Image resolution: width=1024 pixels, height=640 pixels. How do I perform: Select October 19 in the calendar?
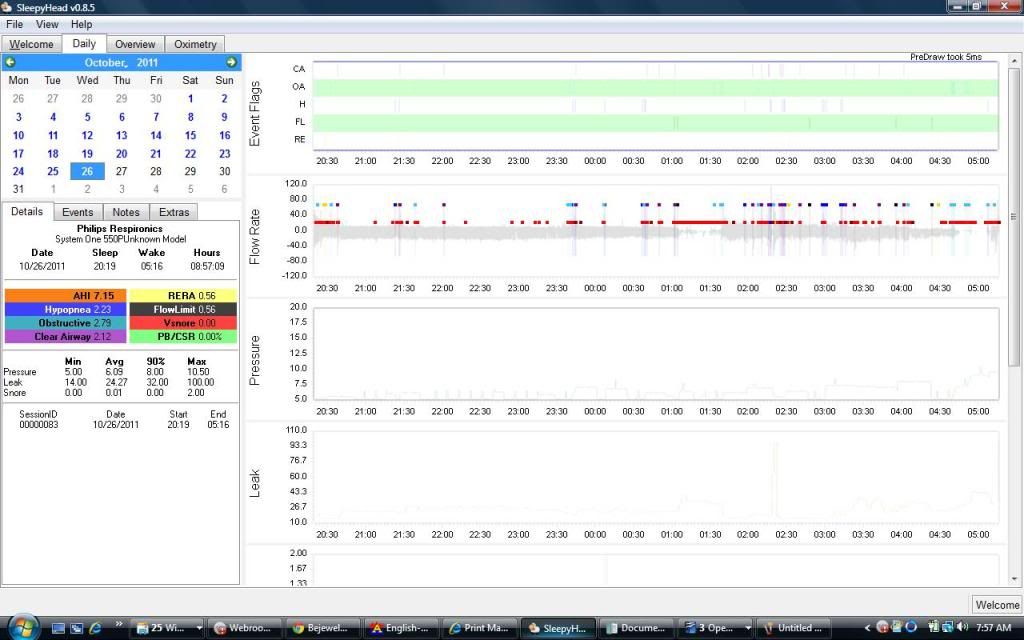click(x=87, y=154)
